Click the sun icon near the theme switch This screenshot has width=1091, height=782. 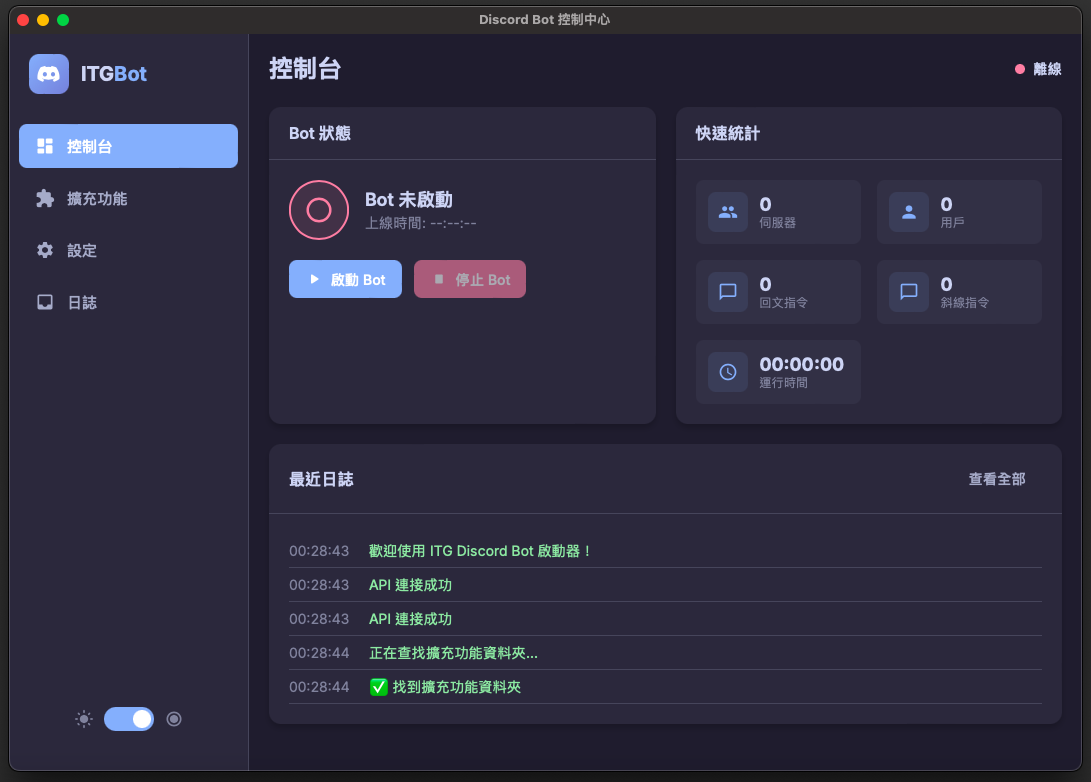coord(84,719)
